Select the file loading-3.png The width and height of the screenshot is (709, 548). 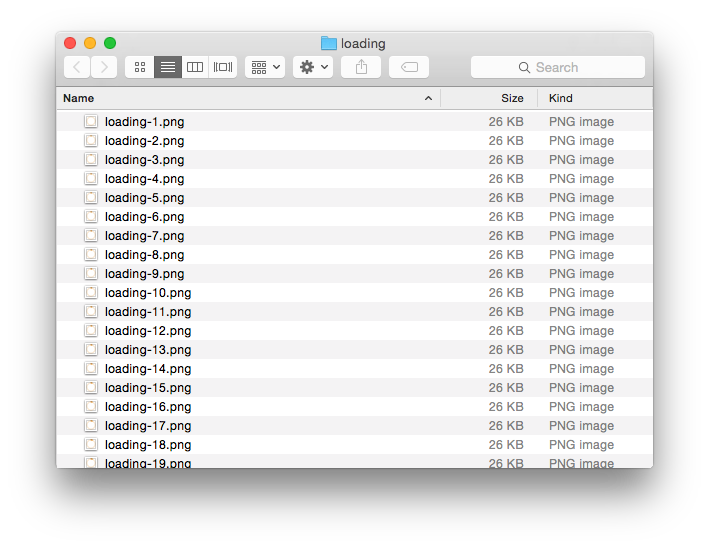tap(354, 160)
